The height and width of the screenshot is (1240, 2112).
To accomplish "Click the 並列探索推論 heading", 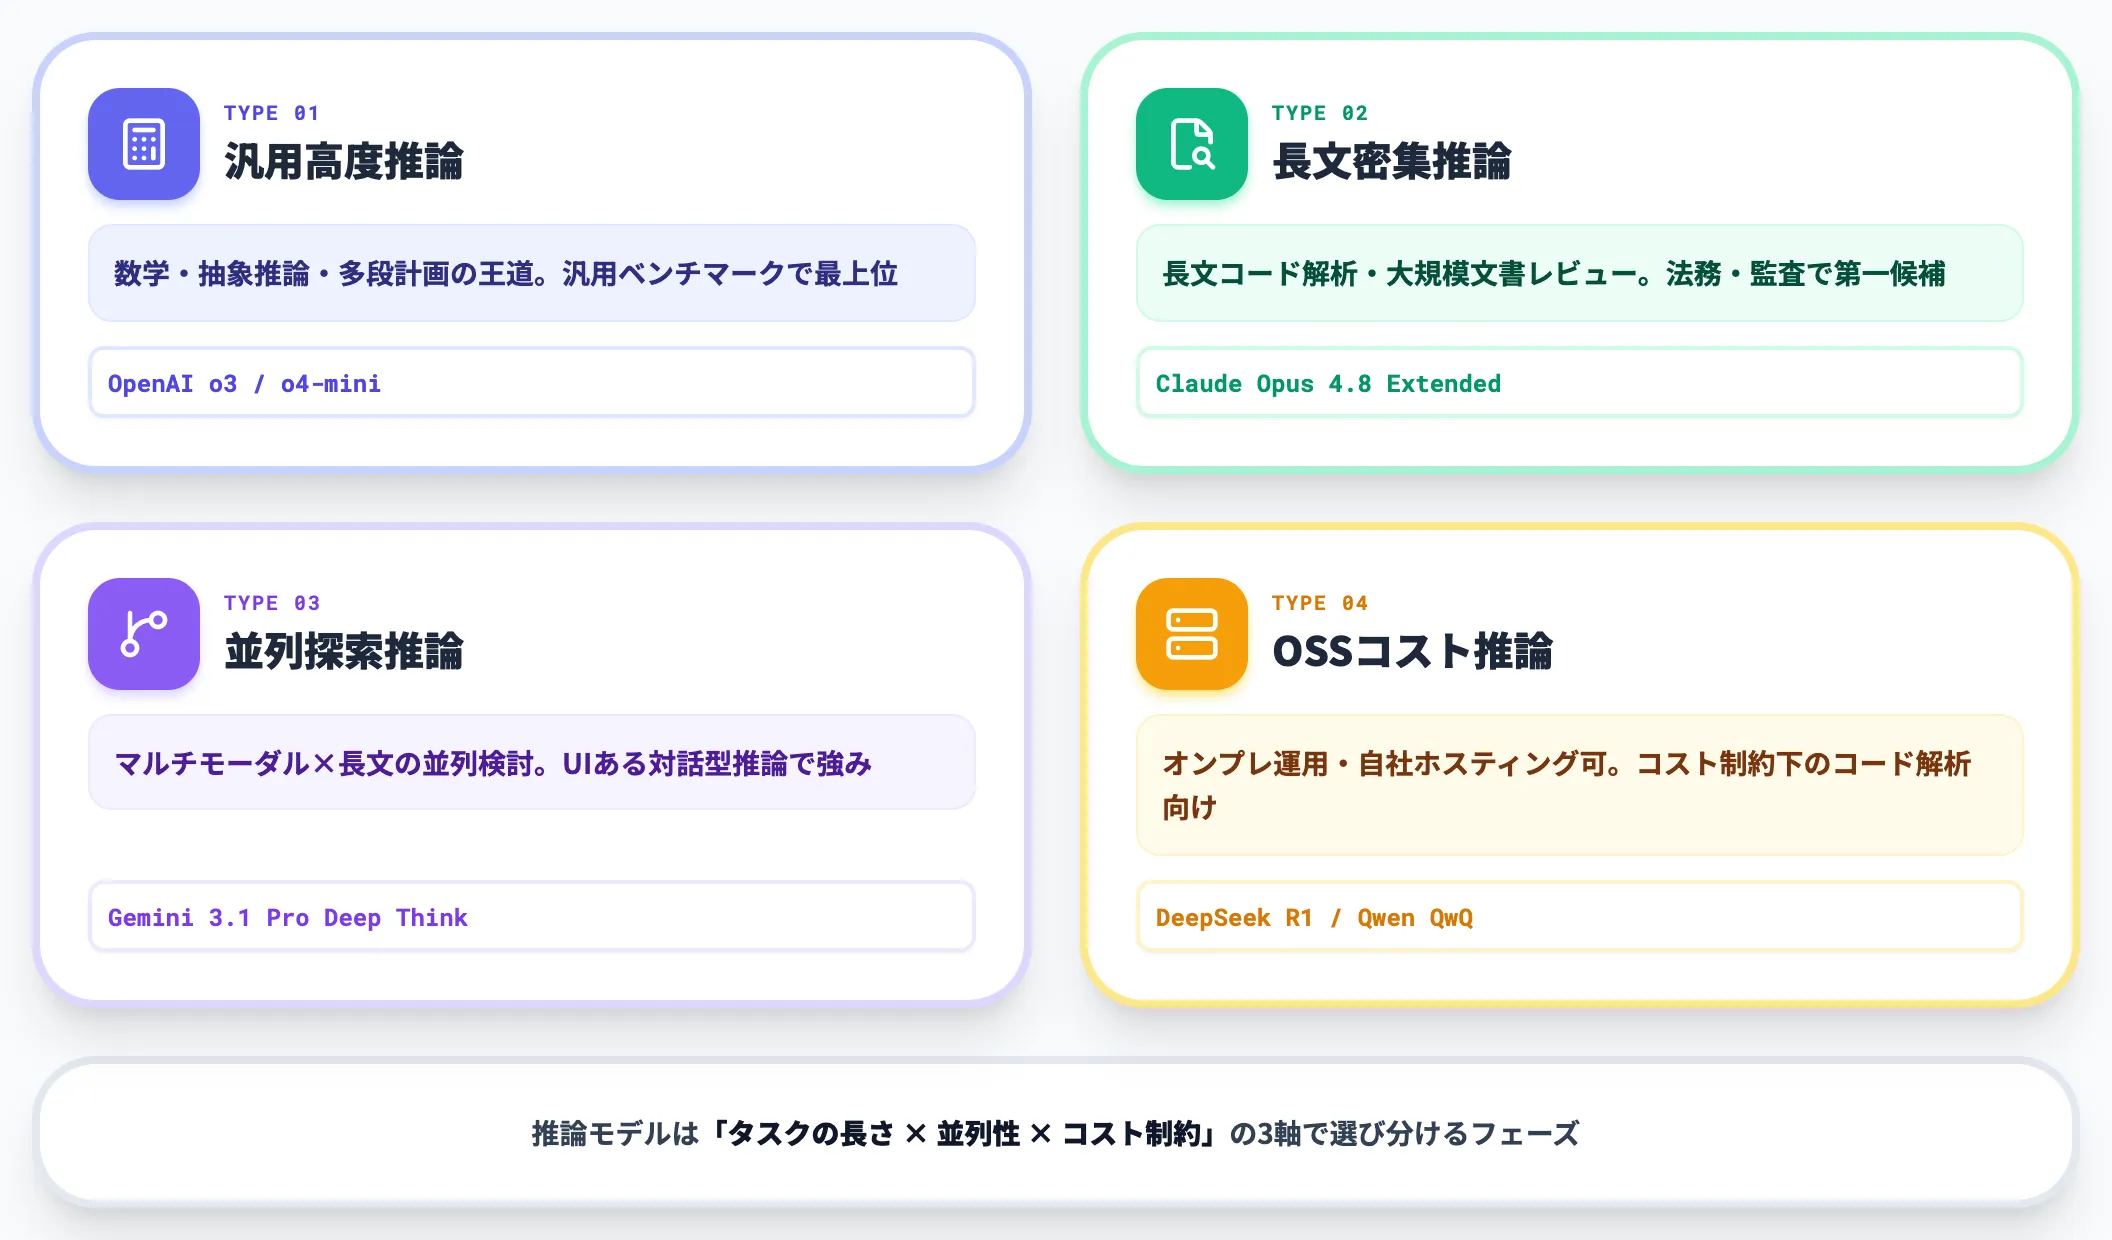I will pos(344,652).
